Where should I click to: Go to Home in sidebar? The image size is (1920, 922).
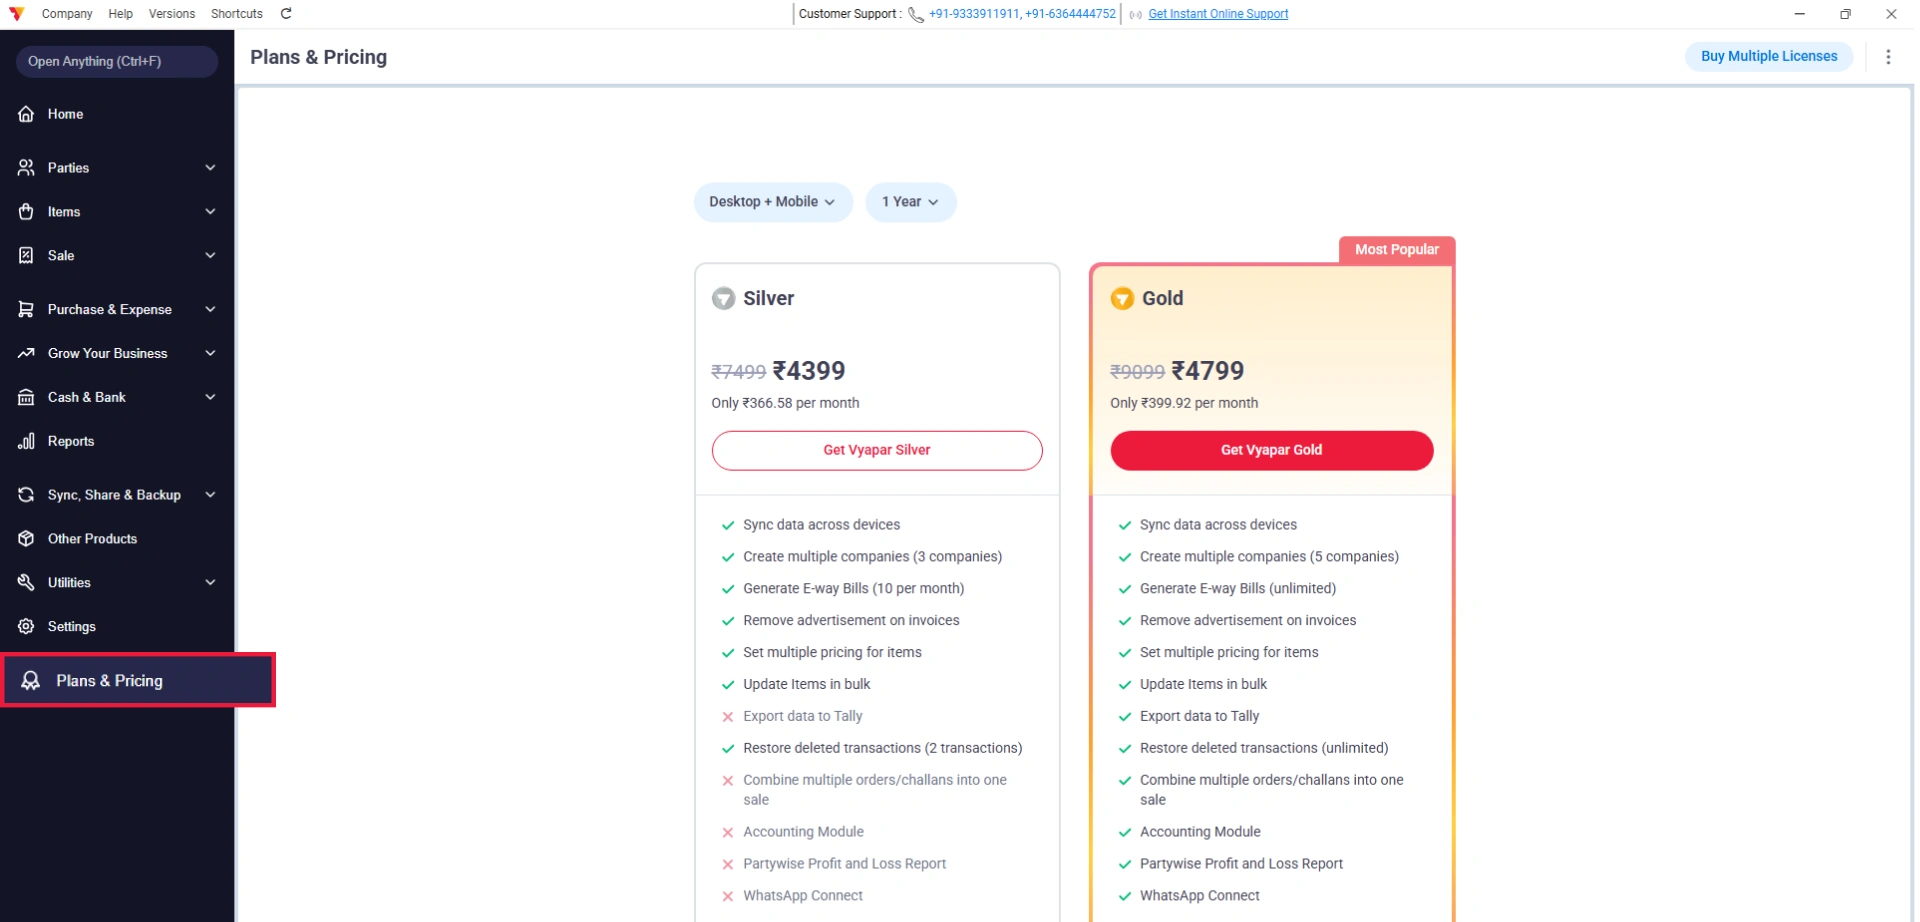117,114
